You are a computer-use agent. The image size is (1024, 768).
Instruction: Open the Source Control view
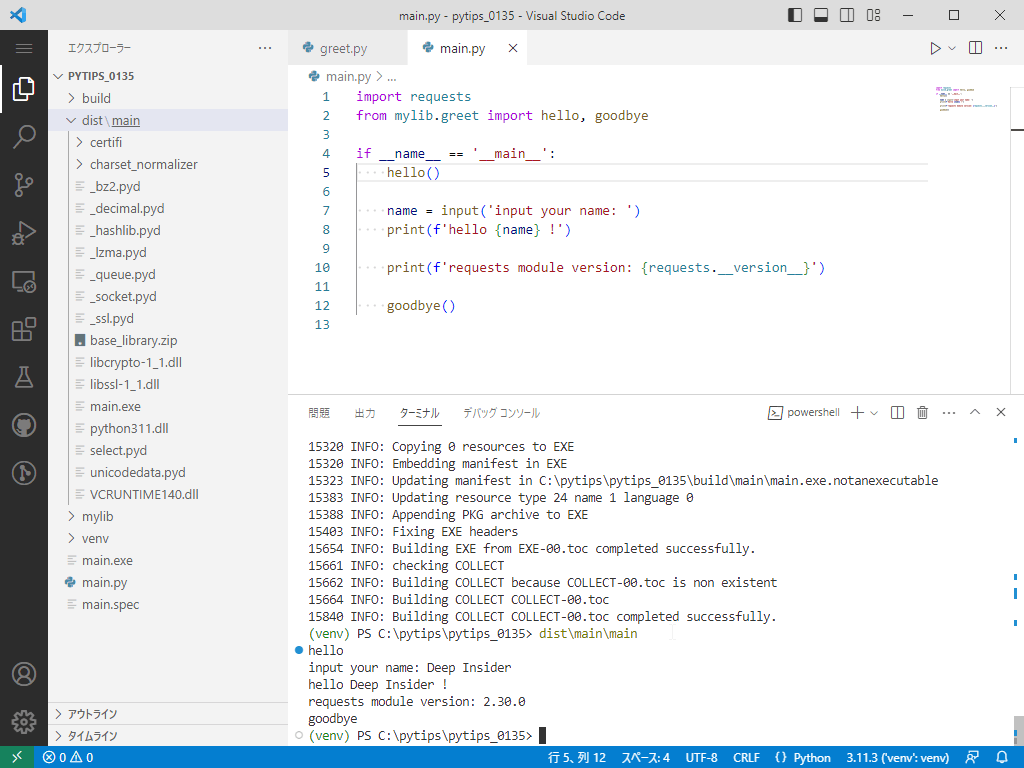click(x=24, y=185)
